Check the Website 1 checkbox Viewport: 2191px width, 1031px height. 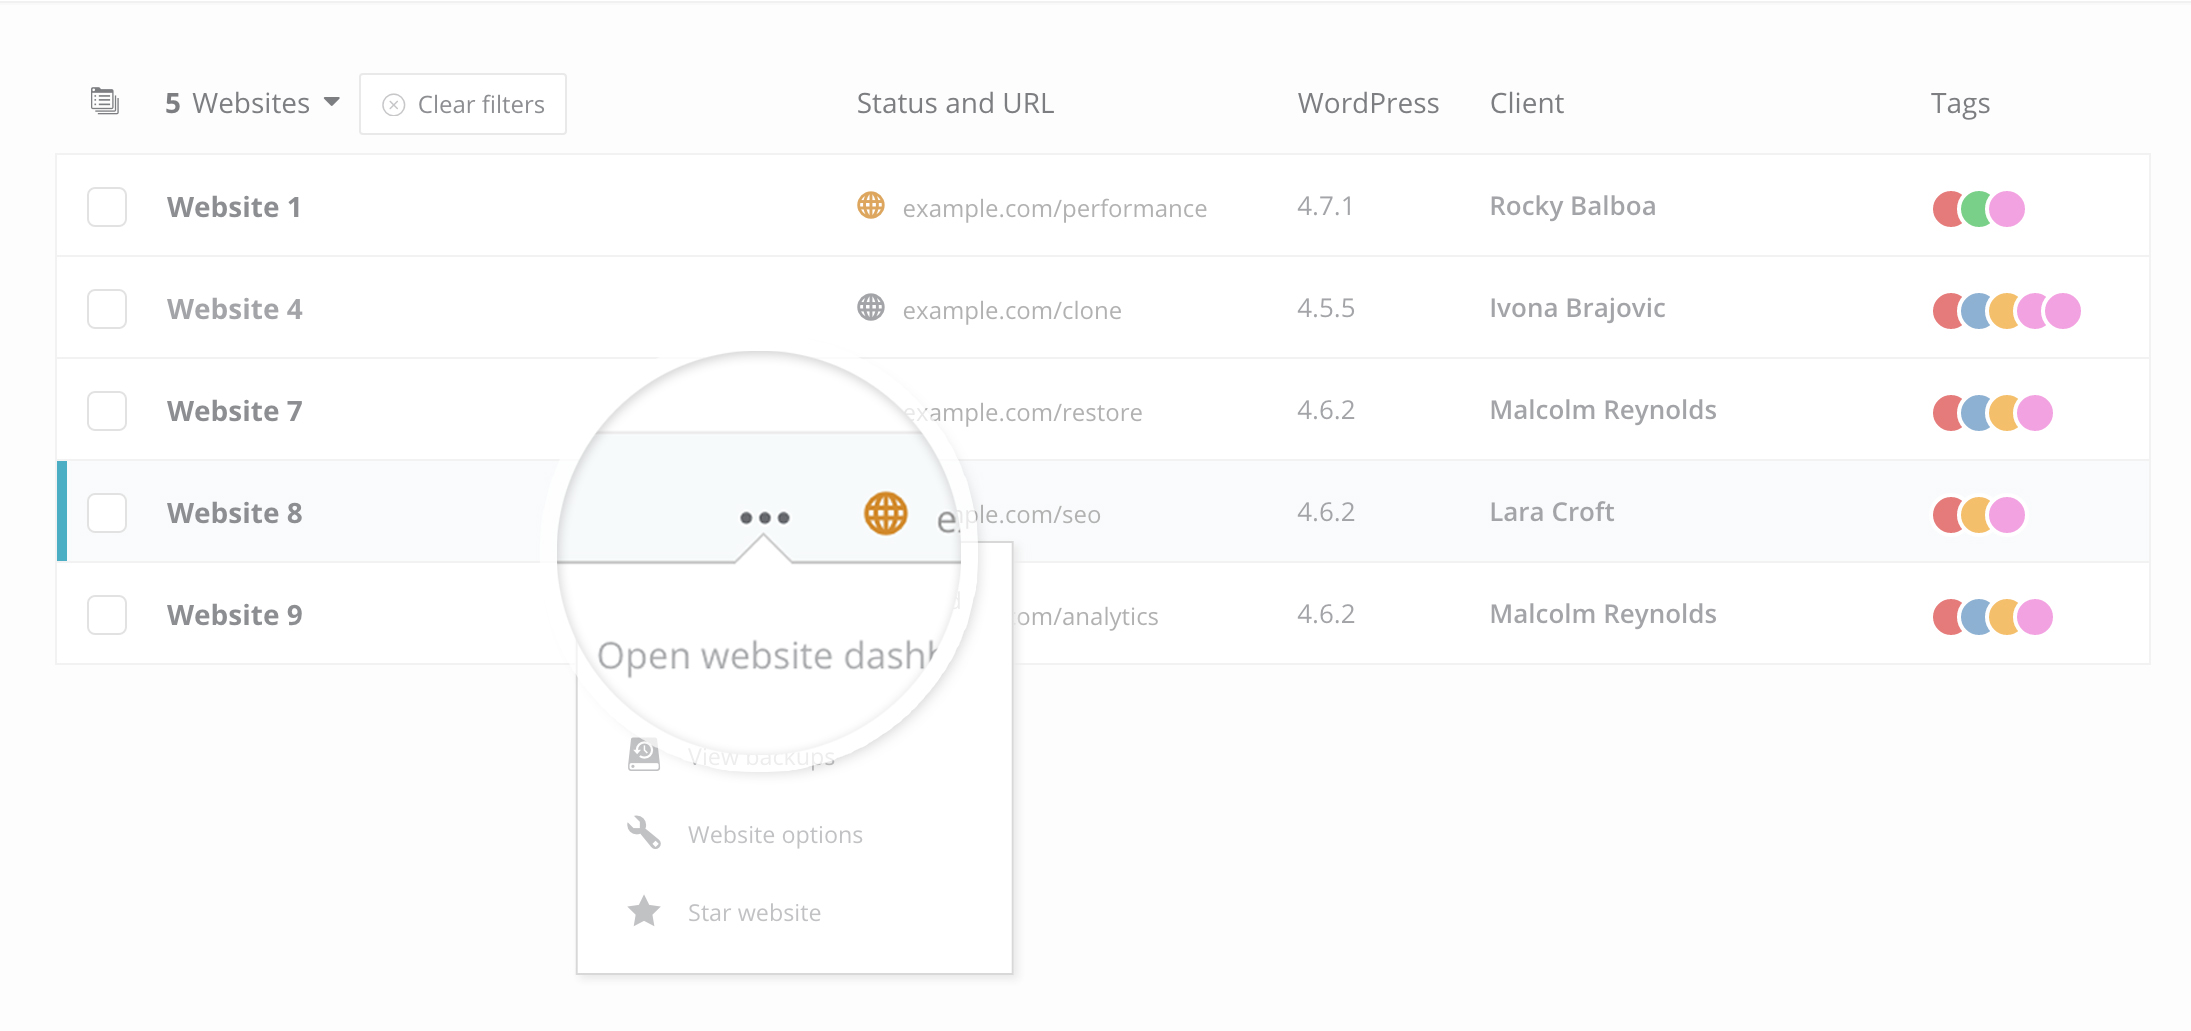coord(107,207)
